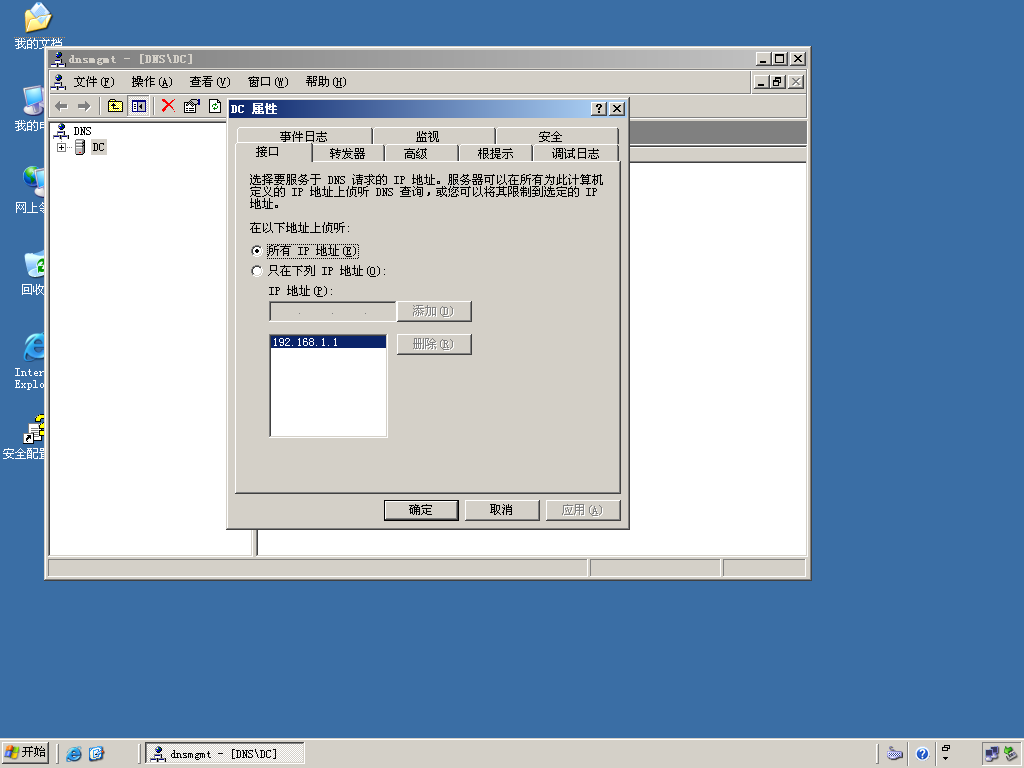Open the 操作 menu
The width and height of the screenshot is (1024, 768).
tap(152, 82)
